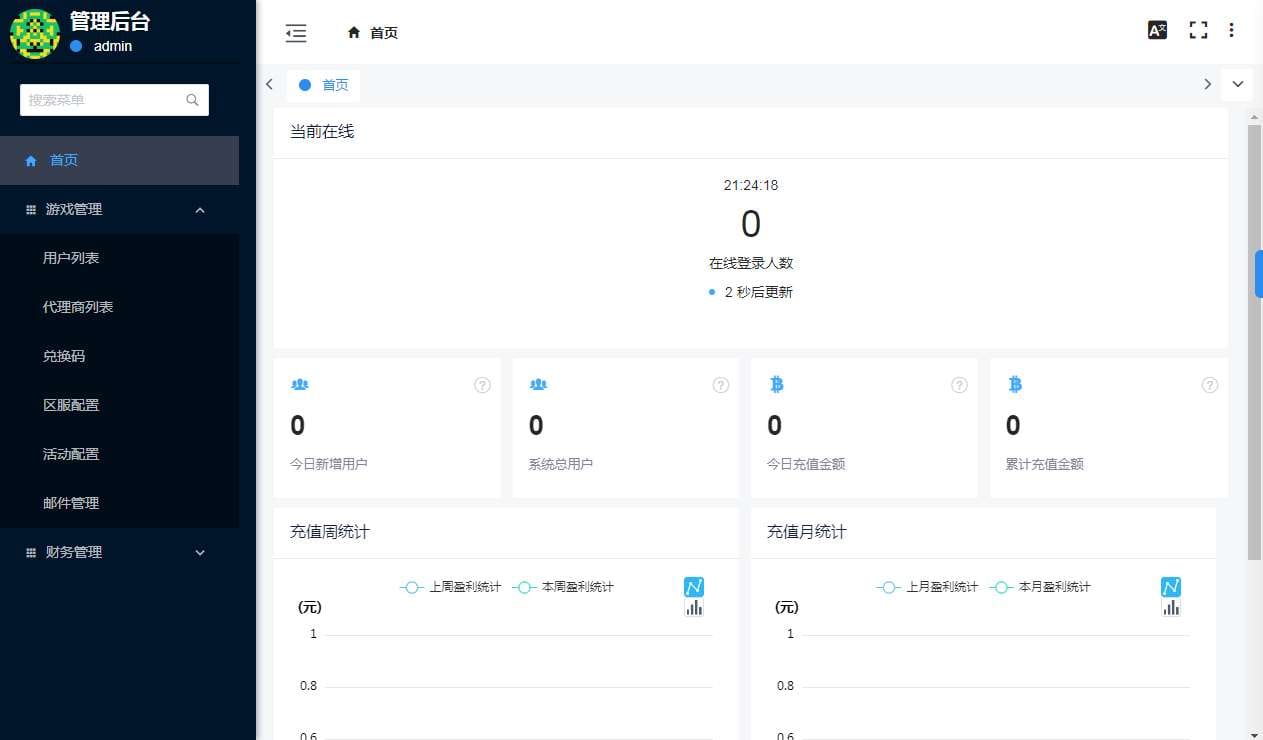Open the tab actions dropdown on the right
1263x740 pixels.
coord(1238,84)
